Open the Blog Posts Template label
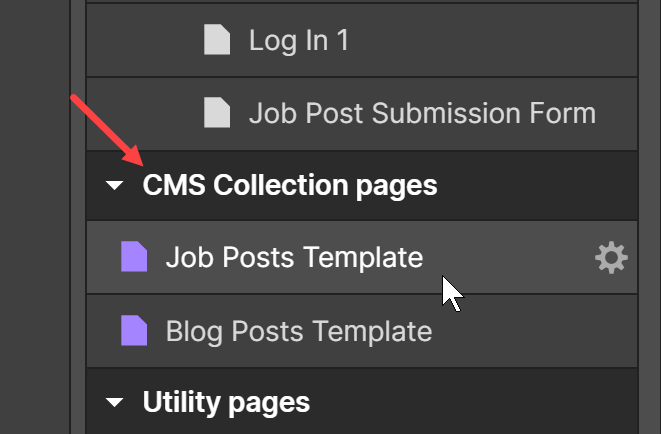 pyautogui.click(x=299, y=331)
